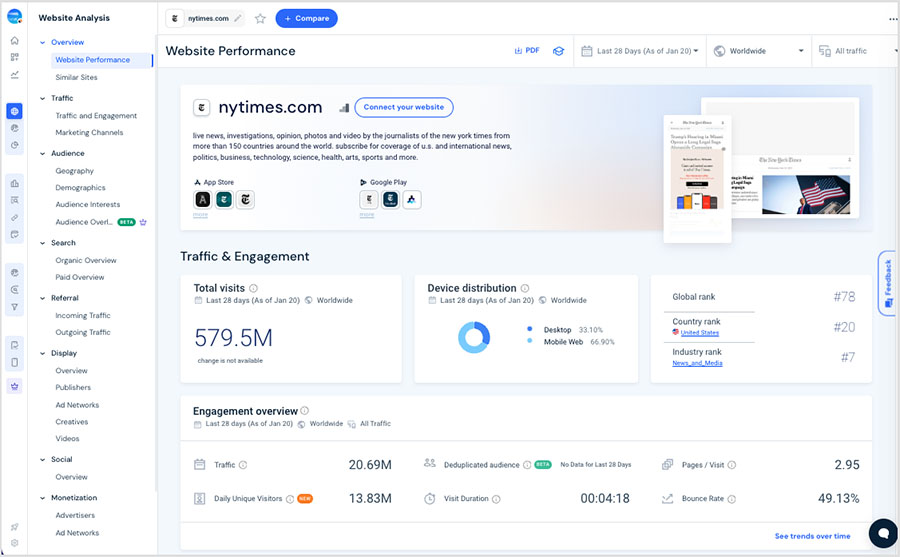Open Traffic and Engagement page
Viewport: 900px width, 557px height.
tap(96, 115)
